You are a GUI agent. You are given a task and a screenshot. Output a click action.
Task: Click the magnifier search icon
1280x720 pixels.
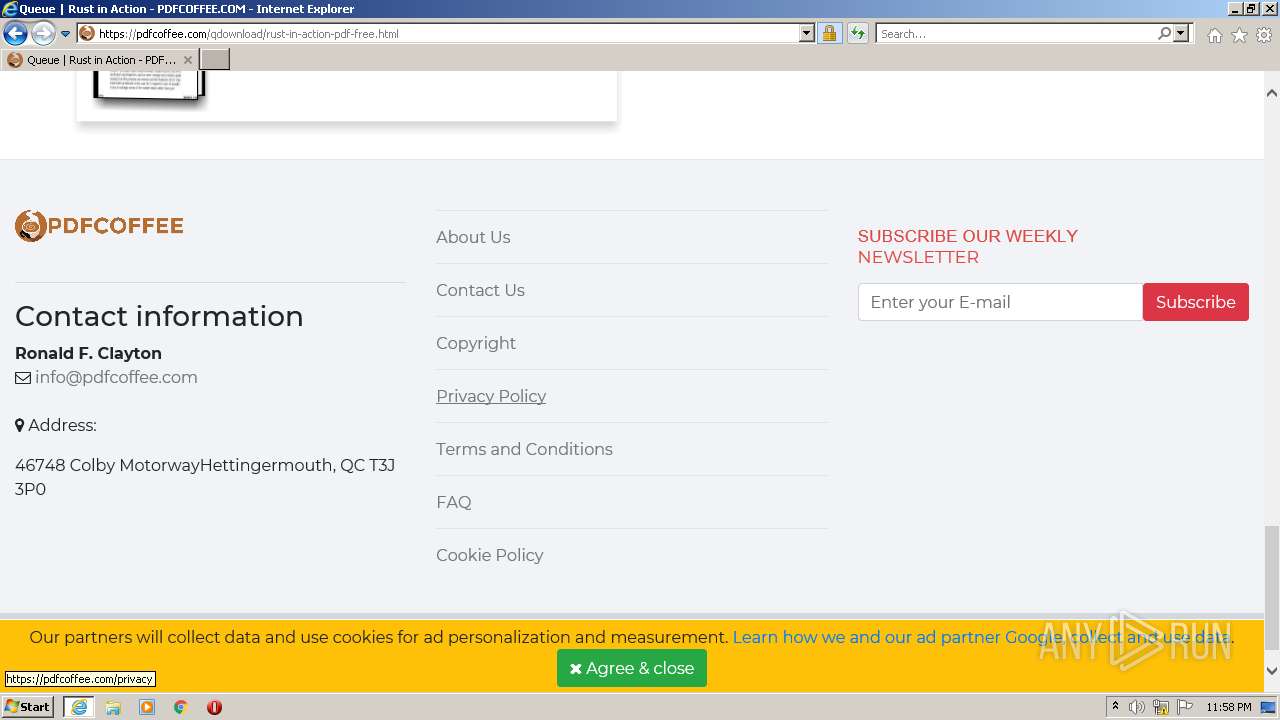[x=1164, y=33]
